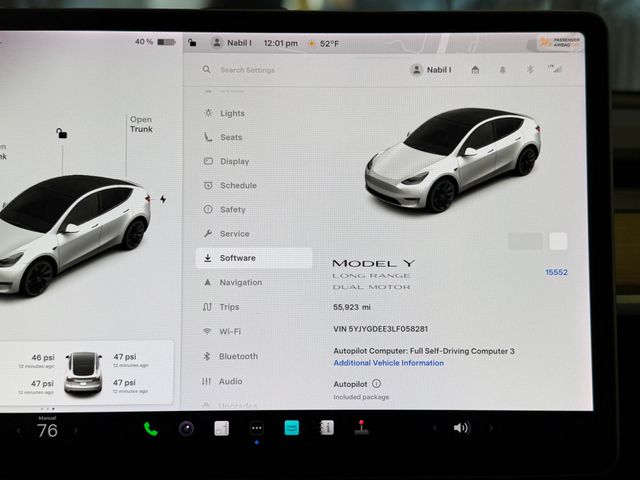
Task: Open the Additional Vehicle Information link
Action: (x=389, y=363)
